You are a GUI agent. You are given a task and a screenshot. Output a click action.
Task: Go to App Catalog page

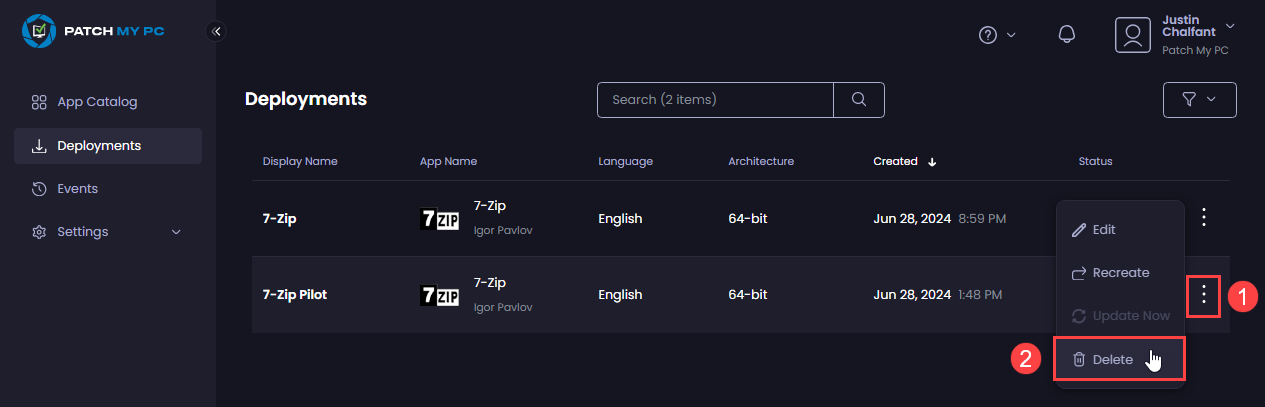[97, 102]
